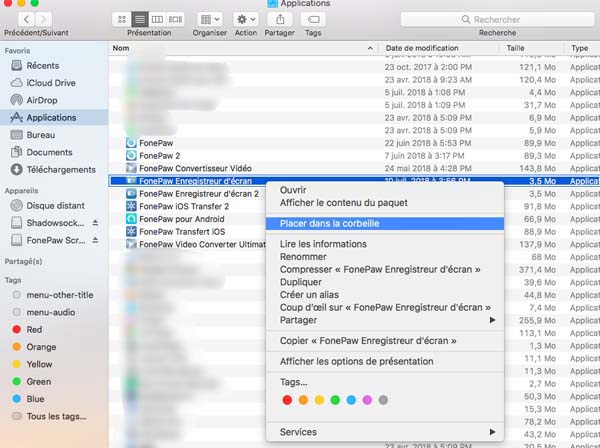This screenshot has width=600, height=448.
Task: Select Applications in the sidebar
Action: (54, 117)
